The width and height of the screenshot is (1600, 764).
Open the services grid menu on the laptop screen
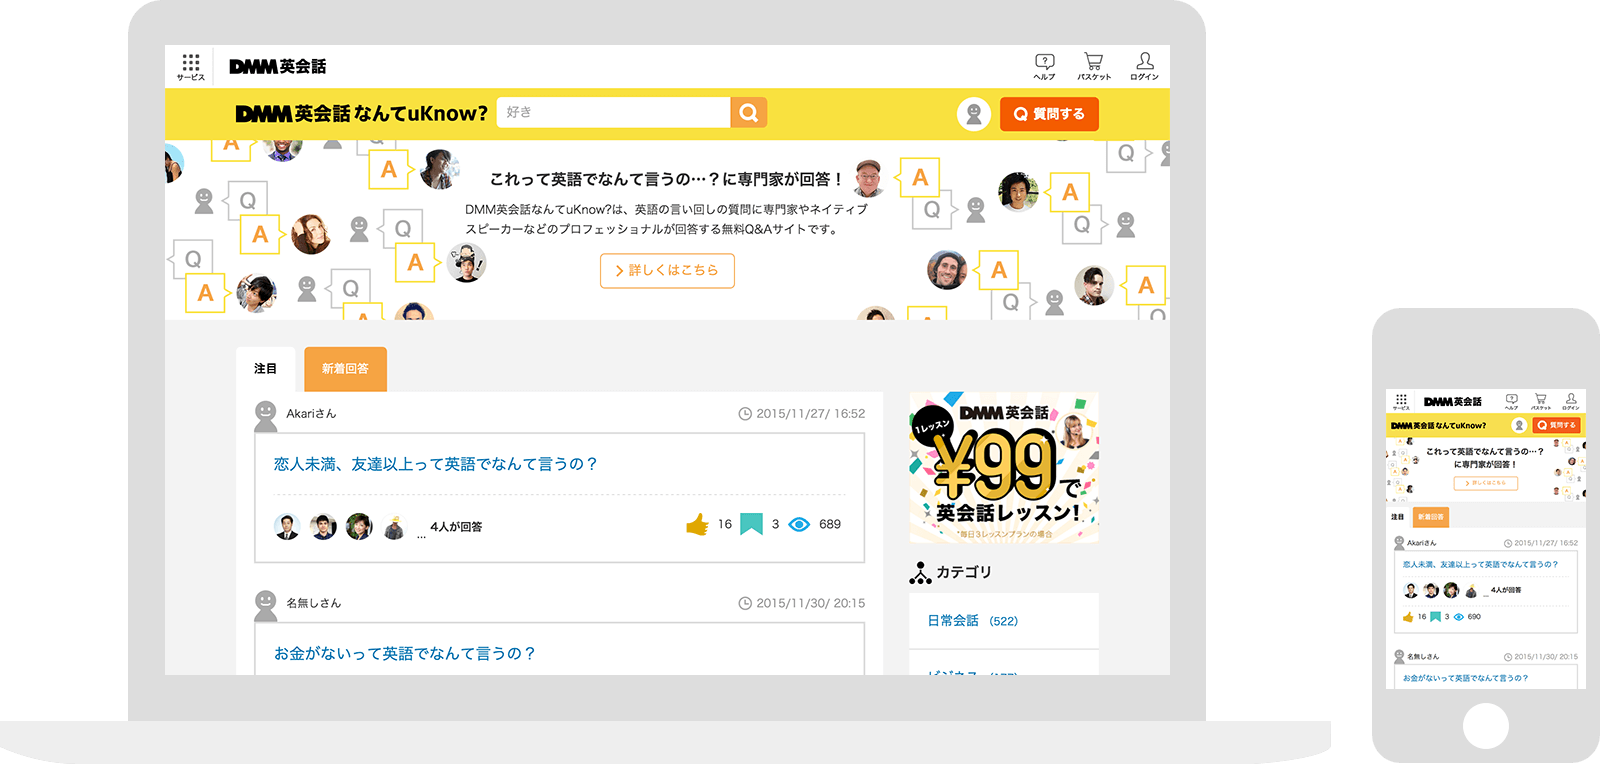pos(191,67)
